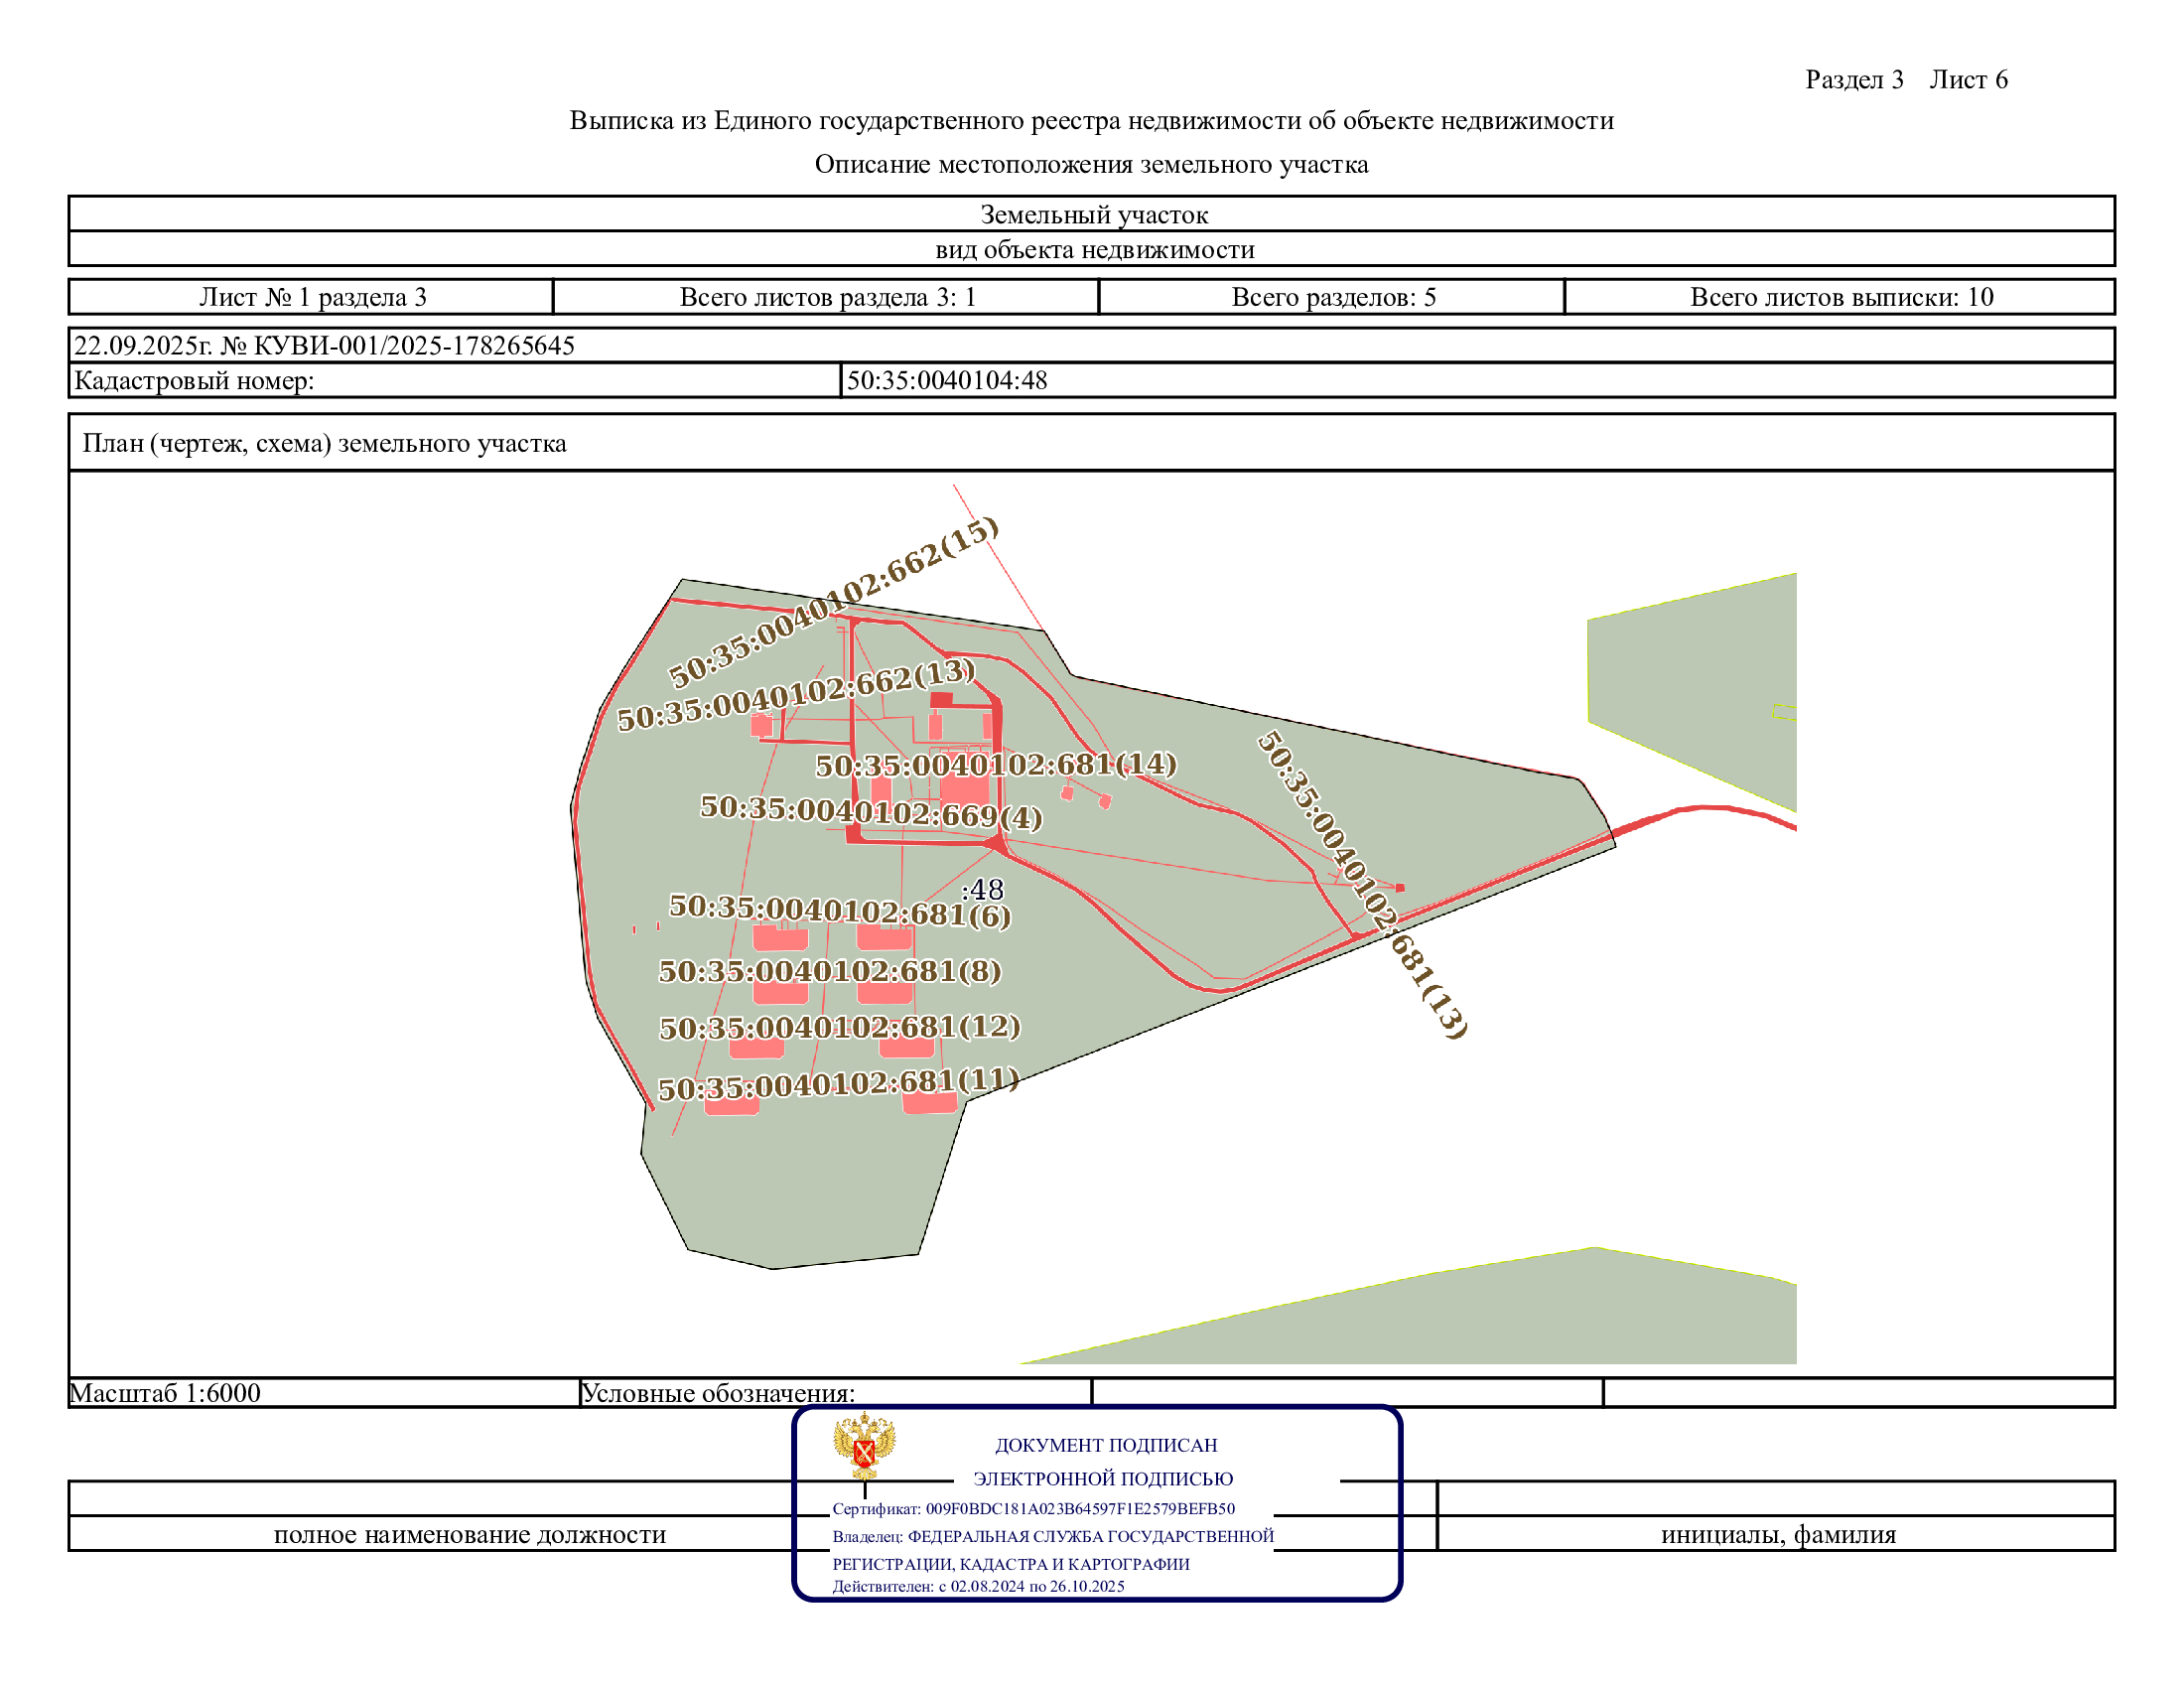
Task: Click map label 50:35:0040102:681(6)
Action: click(x=840, y=910)
